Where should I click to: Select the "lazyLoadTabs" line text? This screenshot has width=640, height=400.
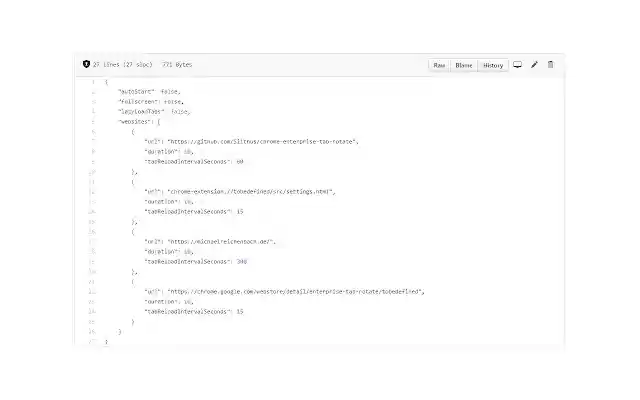154,111
